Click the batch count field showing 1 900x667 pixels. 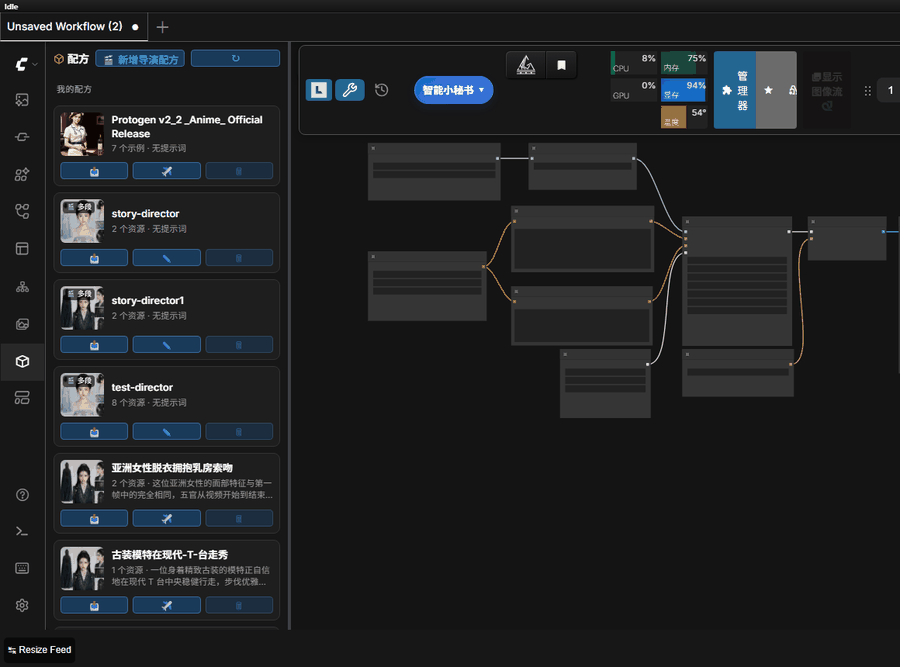coord(889,90)
